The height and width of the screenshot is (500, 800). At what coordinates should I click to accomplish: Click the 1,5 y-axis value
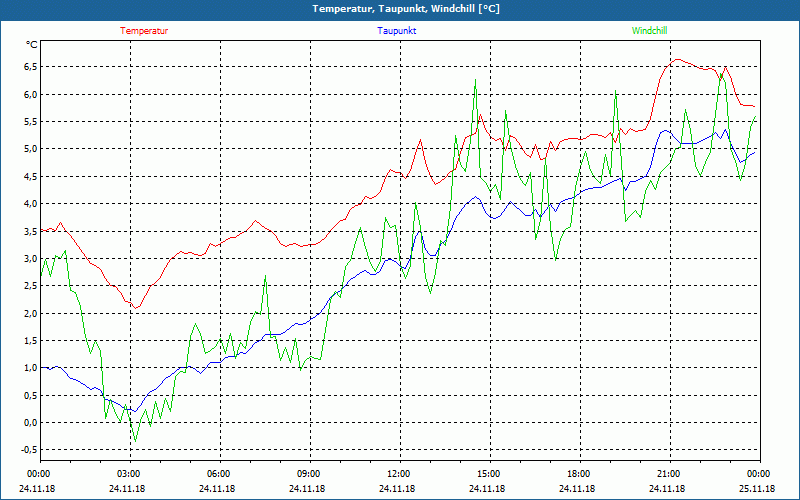31,341
